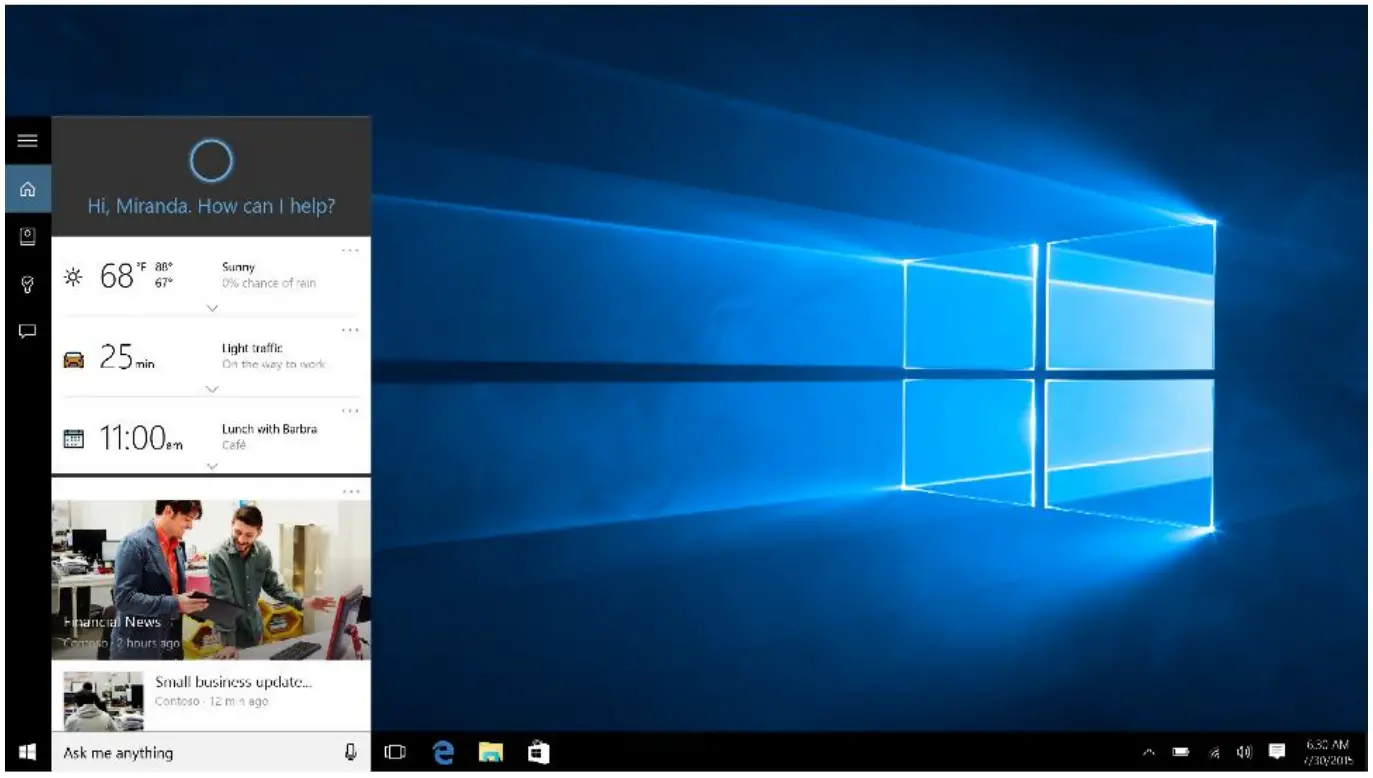This screenshot has width=1373, height=778.
Task: Open the "Small business update..." headline
Action: click(x=234, y=682)
